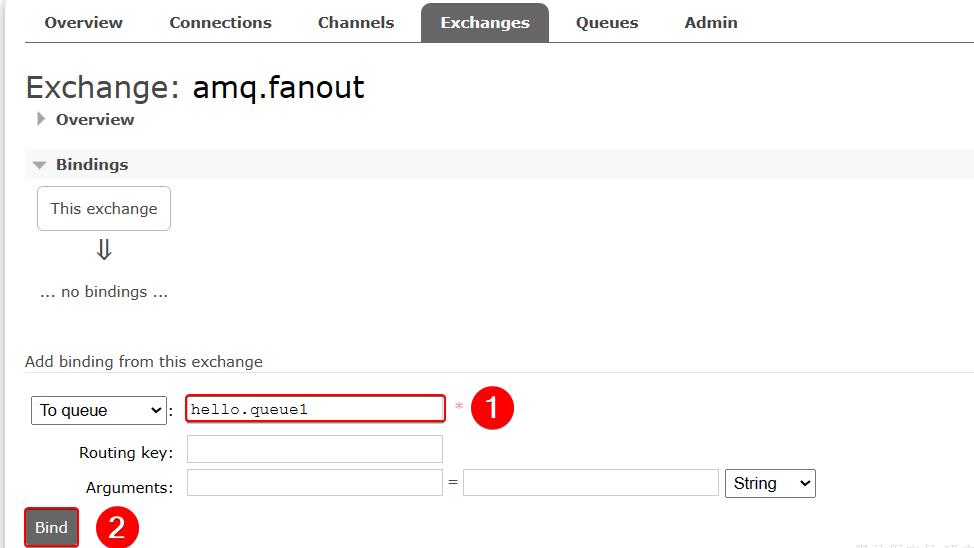The height and width of the screenshot is (548, 974).
Task: Navigate to the Admin tab
Action: (711, 22)
